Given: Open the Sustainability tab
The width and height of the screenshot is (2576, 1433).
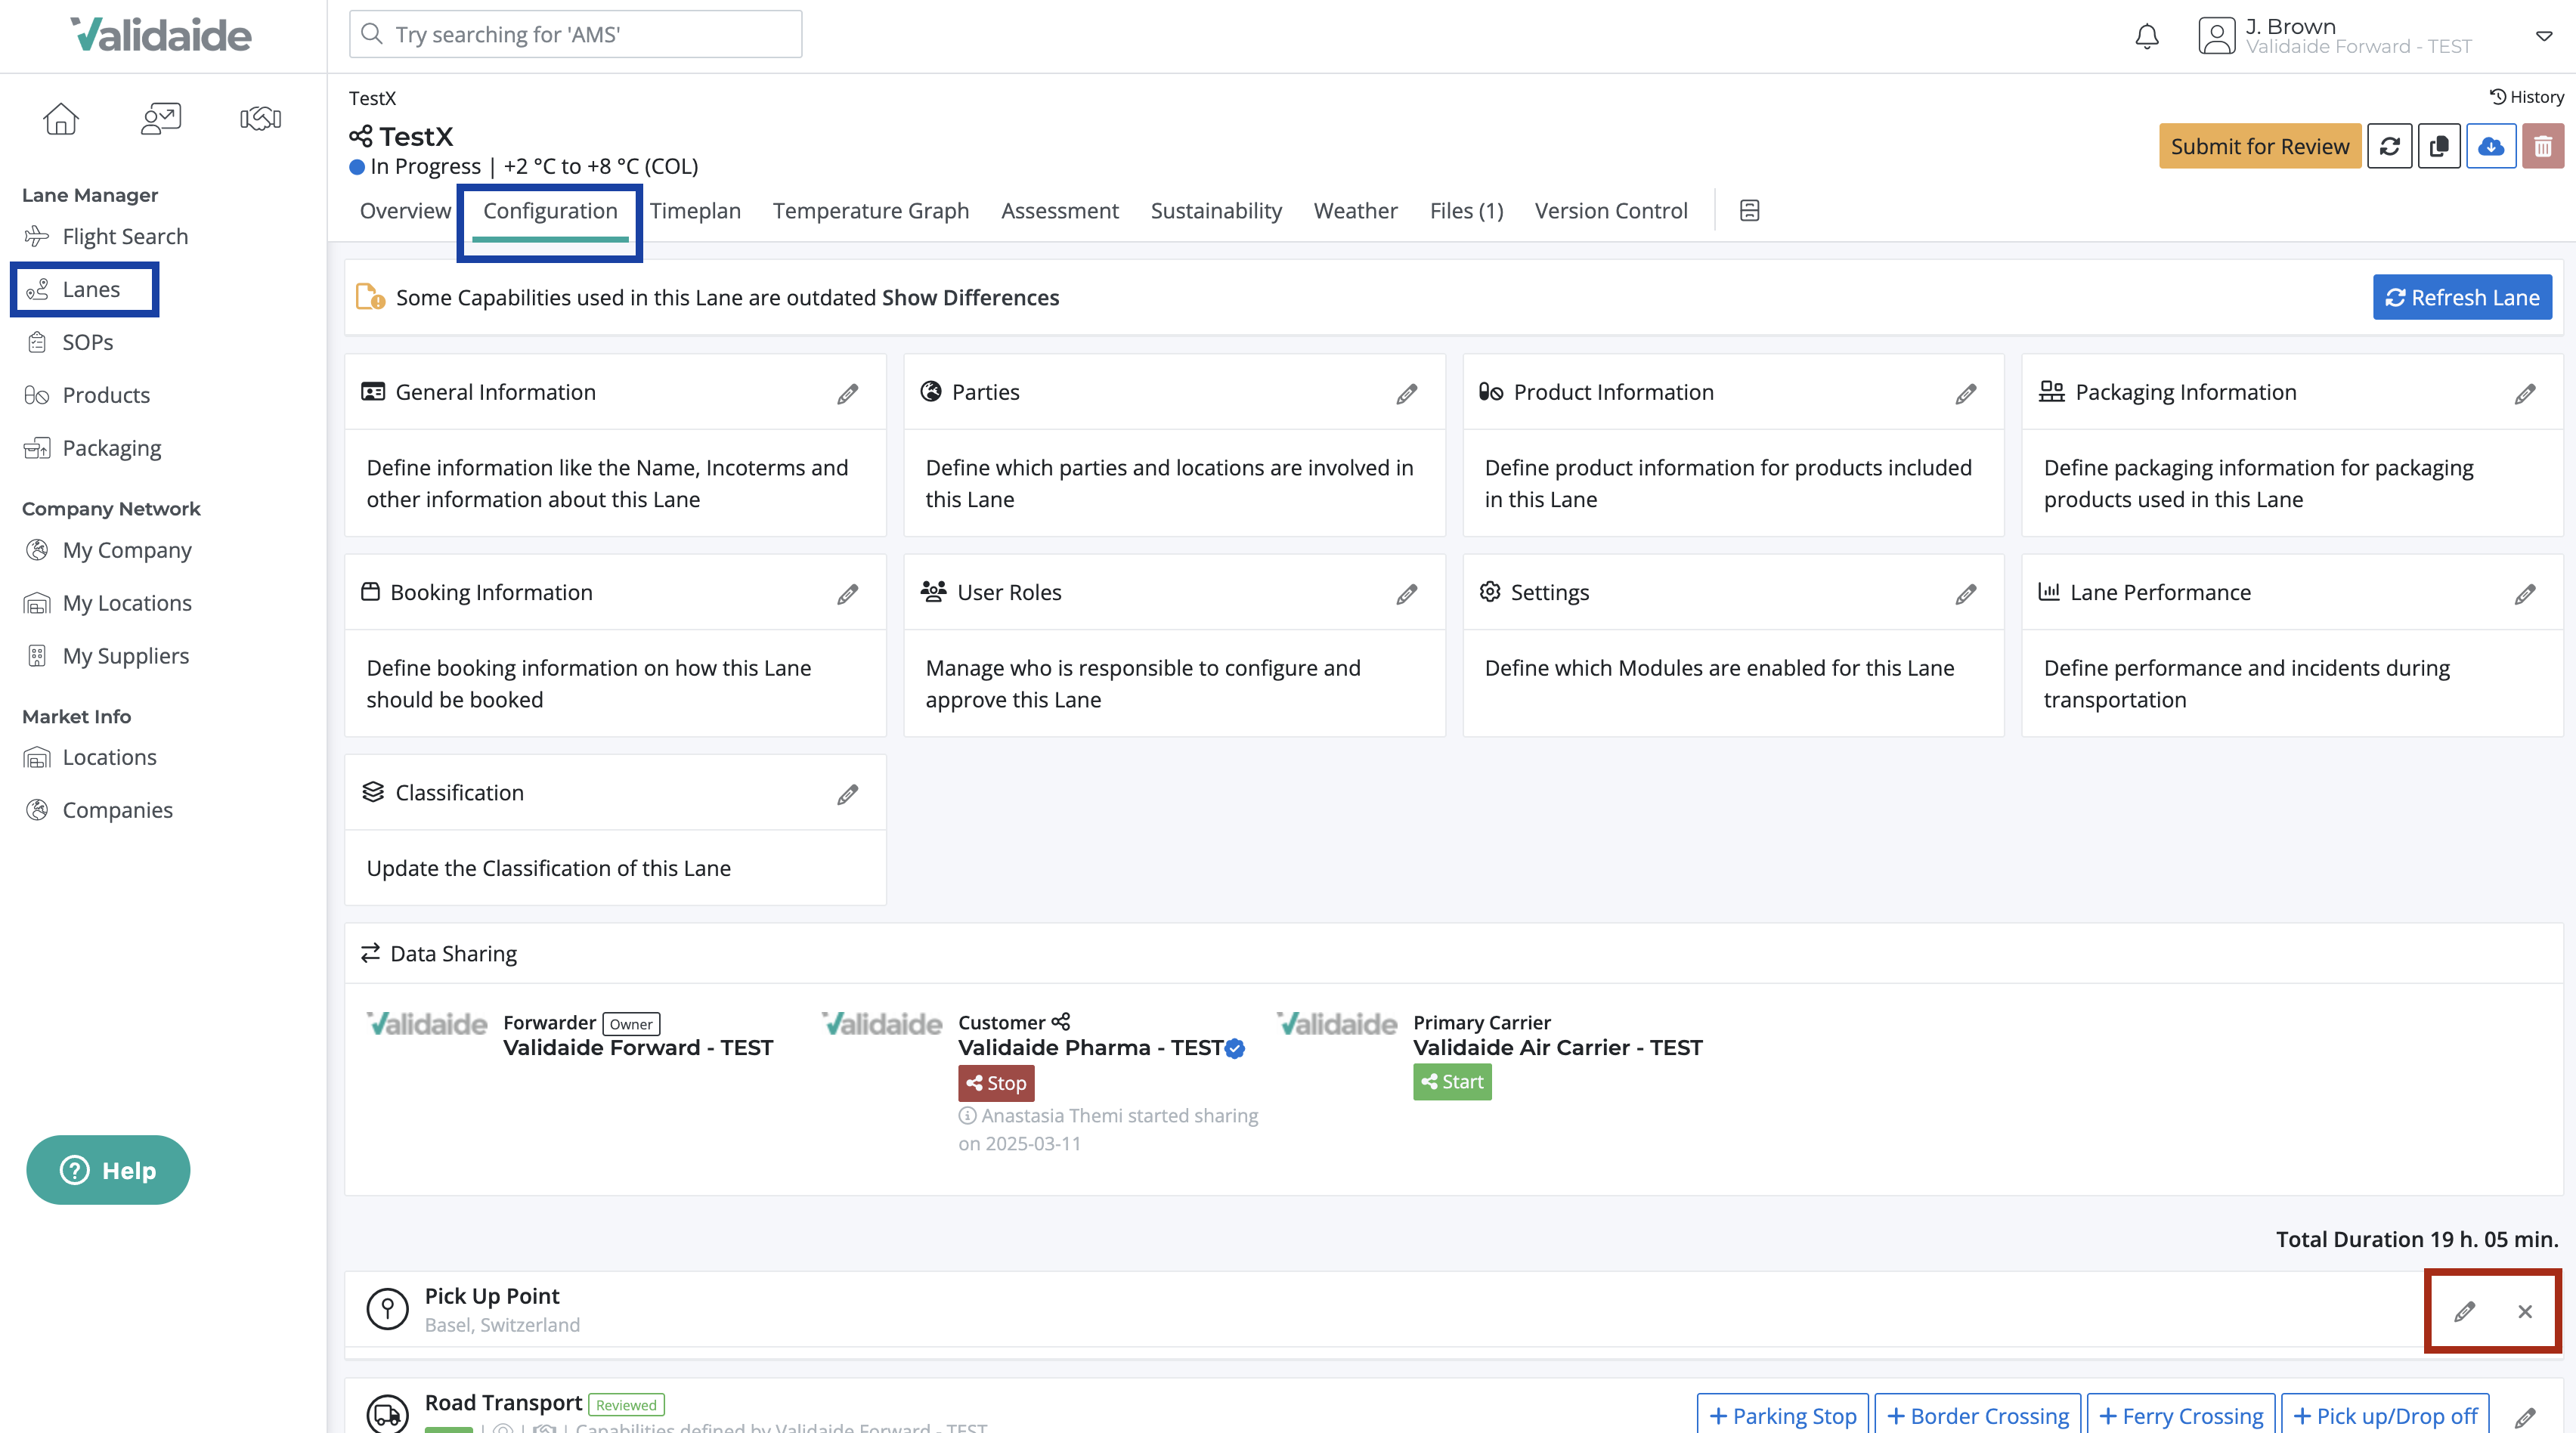Looking at the screenshot, I should pos(1216,211).
